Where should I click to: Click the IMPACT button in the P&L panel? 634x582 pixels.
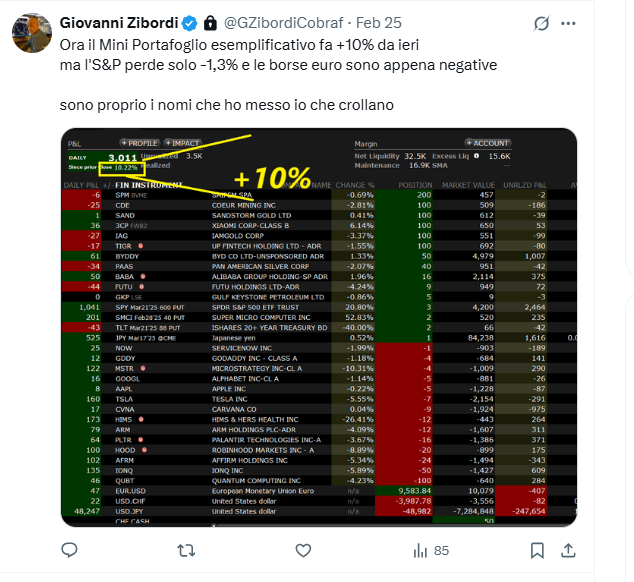tap(183, 143)
